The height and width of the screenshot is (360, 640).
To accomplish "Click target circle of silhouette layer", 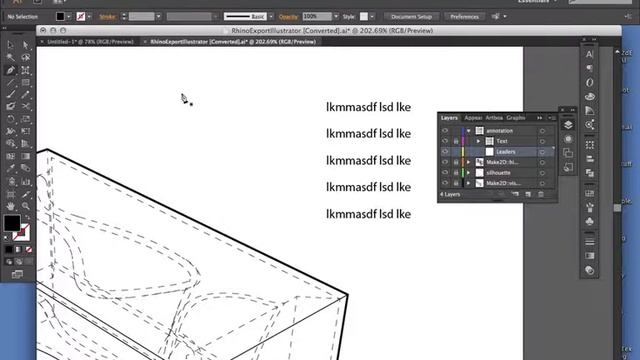I will (542, 173).
